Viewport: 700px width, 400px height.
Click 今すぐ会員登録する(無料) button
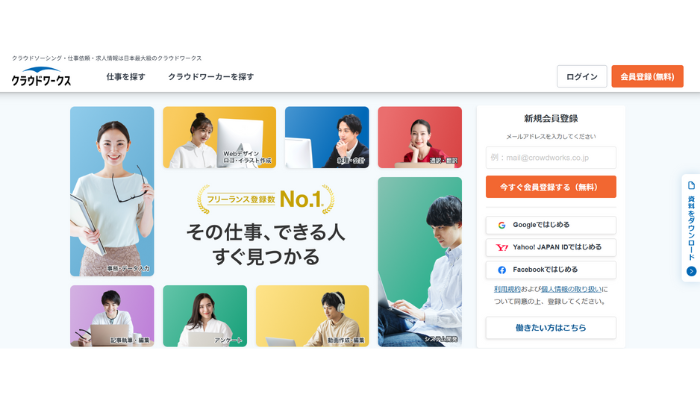pos(551,187)
